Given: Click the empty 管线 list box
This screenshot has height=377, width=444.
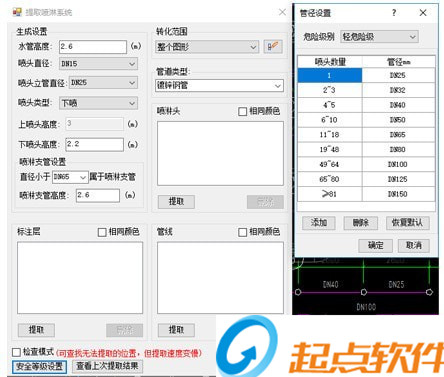Looking at the screenshot, I should (220, 278).
